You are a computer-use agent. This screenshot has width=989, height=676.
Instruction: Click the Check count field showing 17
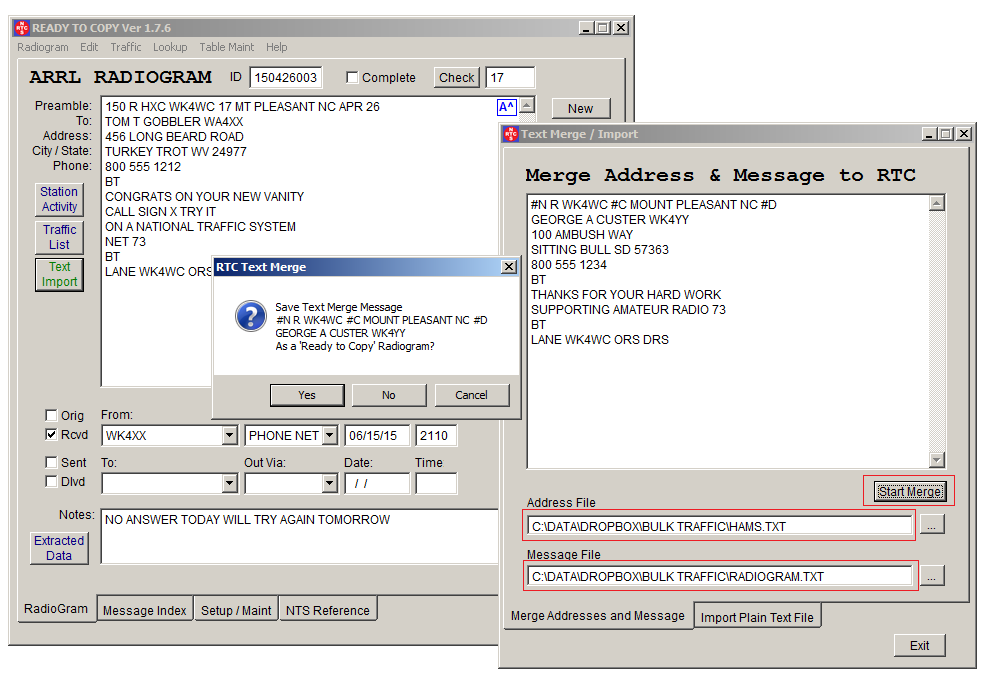pyautogui.click(x=510, y=78)
